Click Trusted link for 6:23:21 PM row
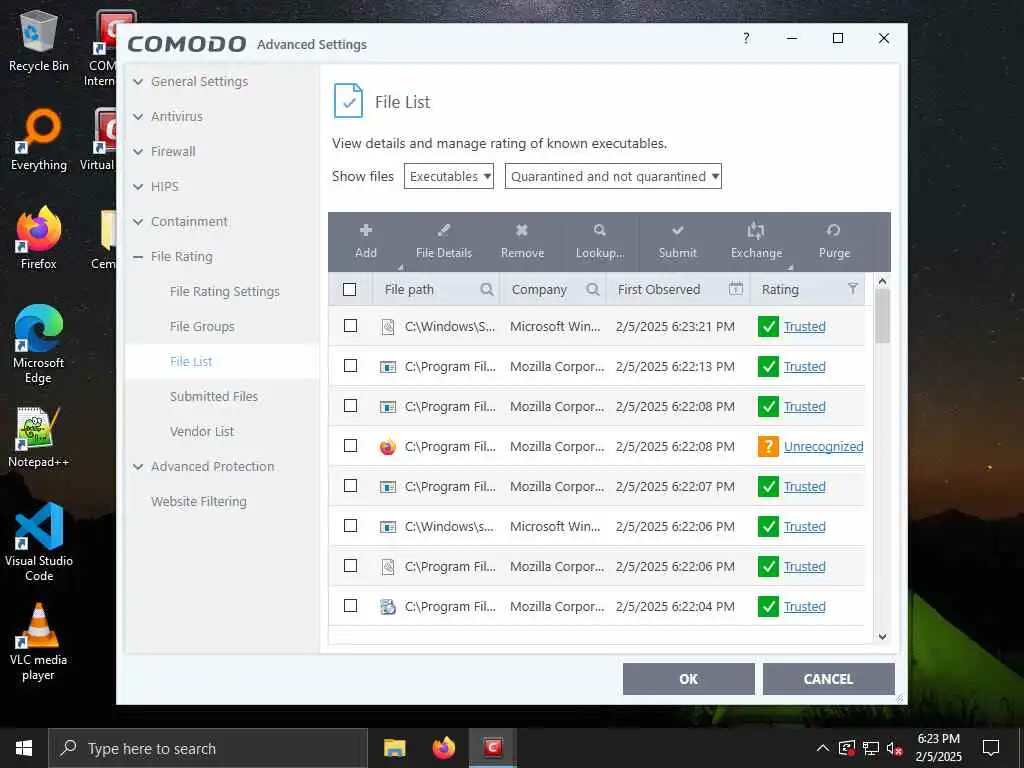Image resolution: width=1024 pixels, height=768 pixels. tap(805, 327)
